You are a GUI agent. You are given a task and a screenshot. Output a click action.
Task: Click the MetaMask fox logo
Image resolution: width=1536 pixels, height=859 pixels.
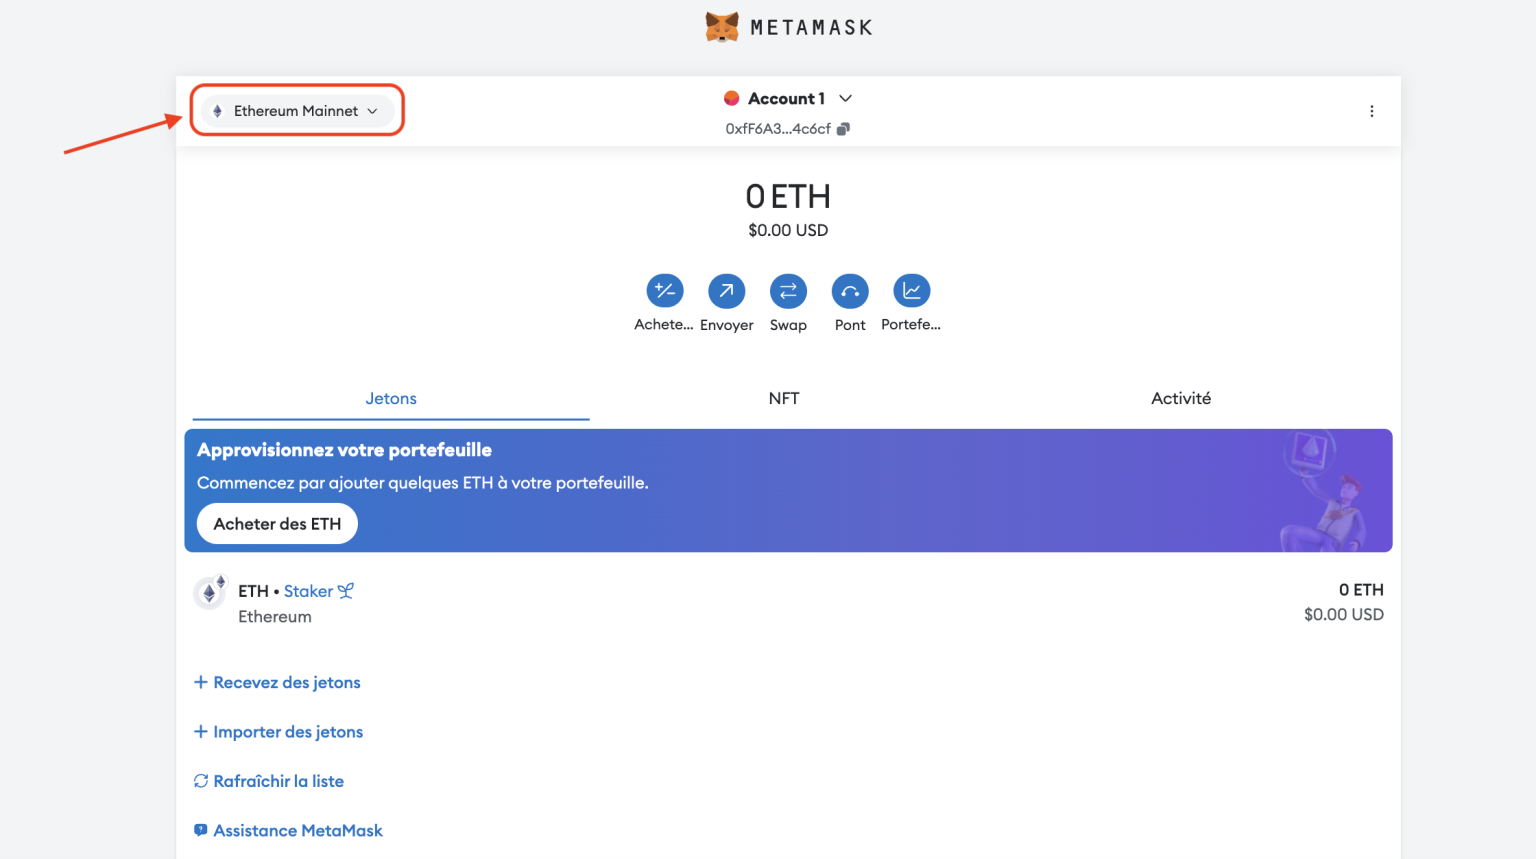tap(722, 27)
